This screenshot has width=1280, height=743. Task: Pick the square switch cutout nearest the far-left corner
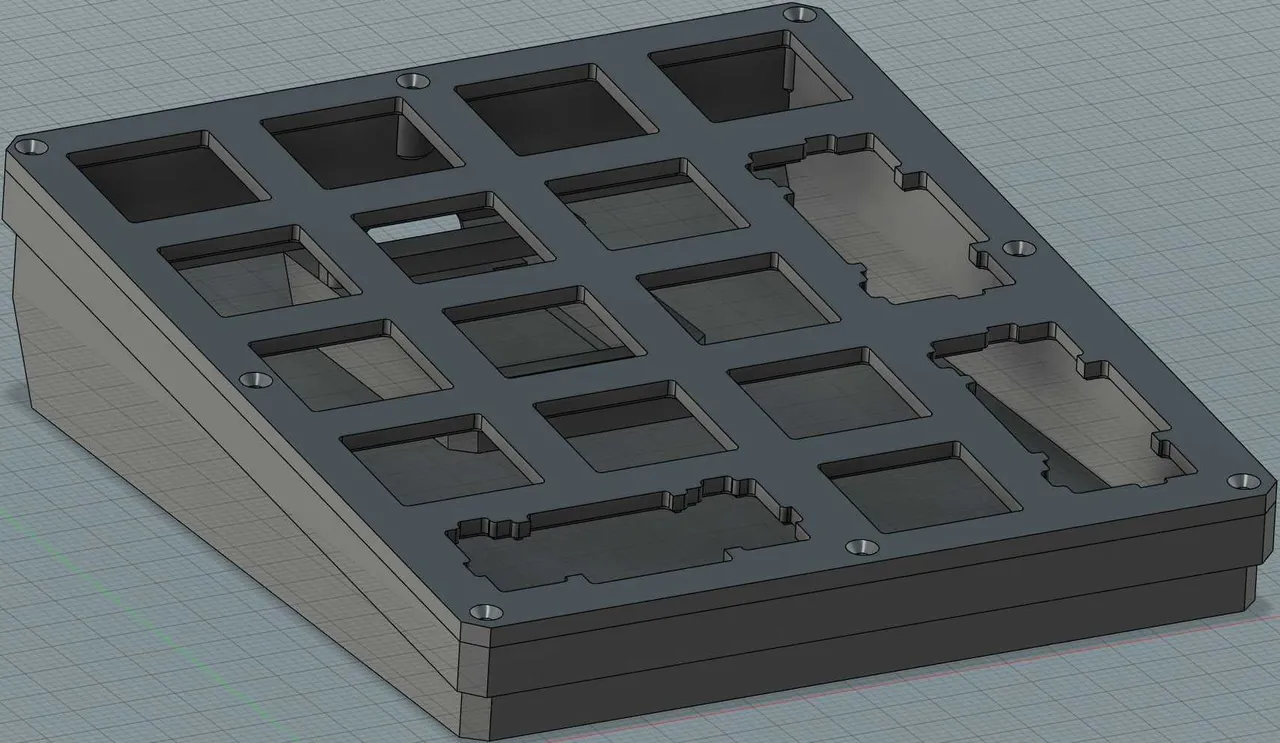168,176
